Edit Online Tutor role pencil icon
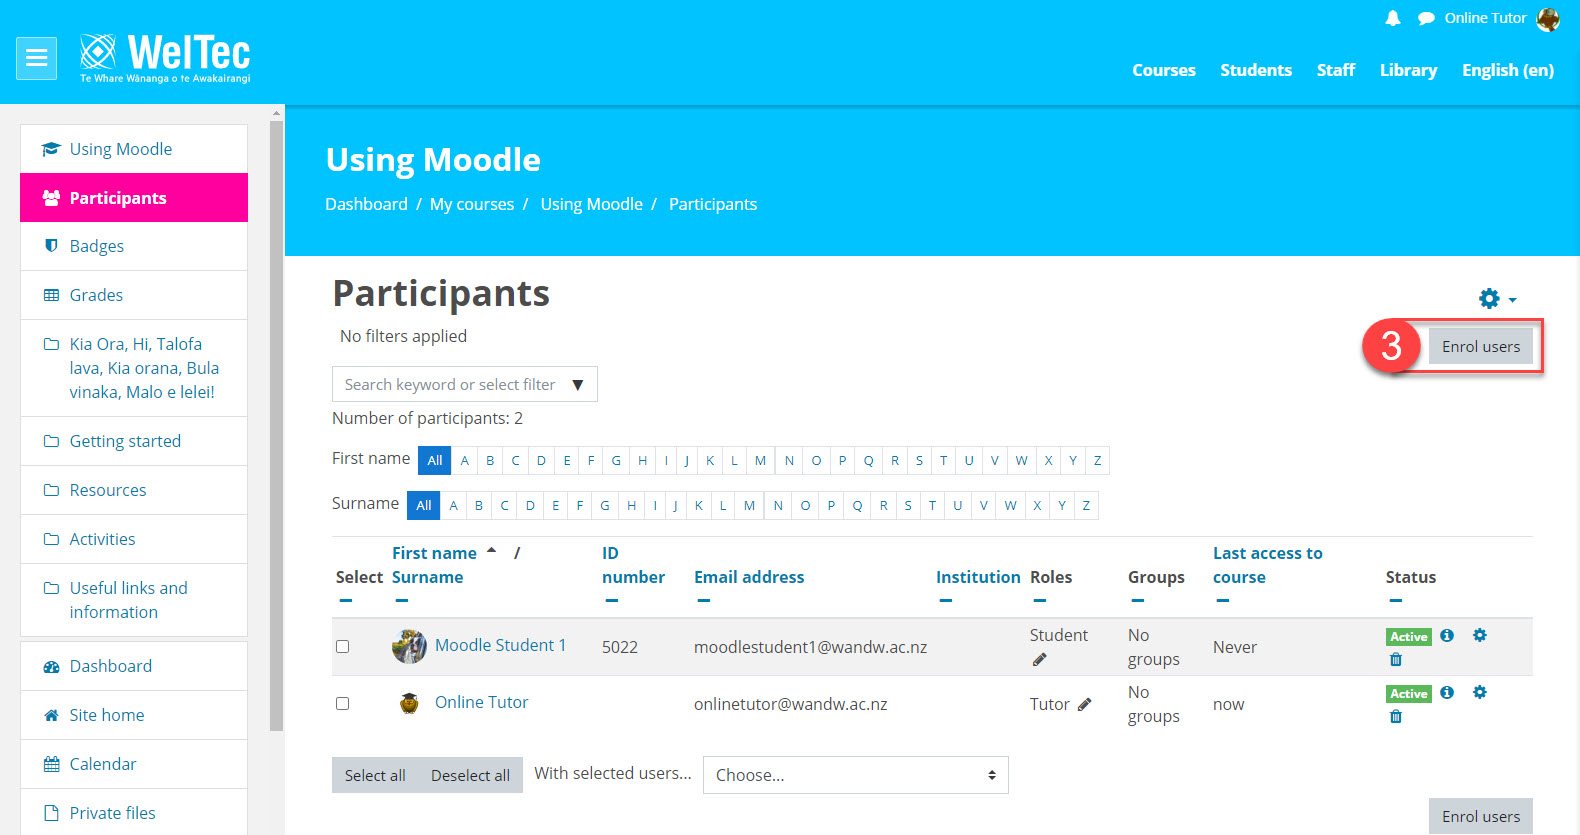This screenshot has height=835, width=1580. click(1084, 704)
